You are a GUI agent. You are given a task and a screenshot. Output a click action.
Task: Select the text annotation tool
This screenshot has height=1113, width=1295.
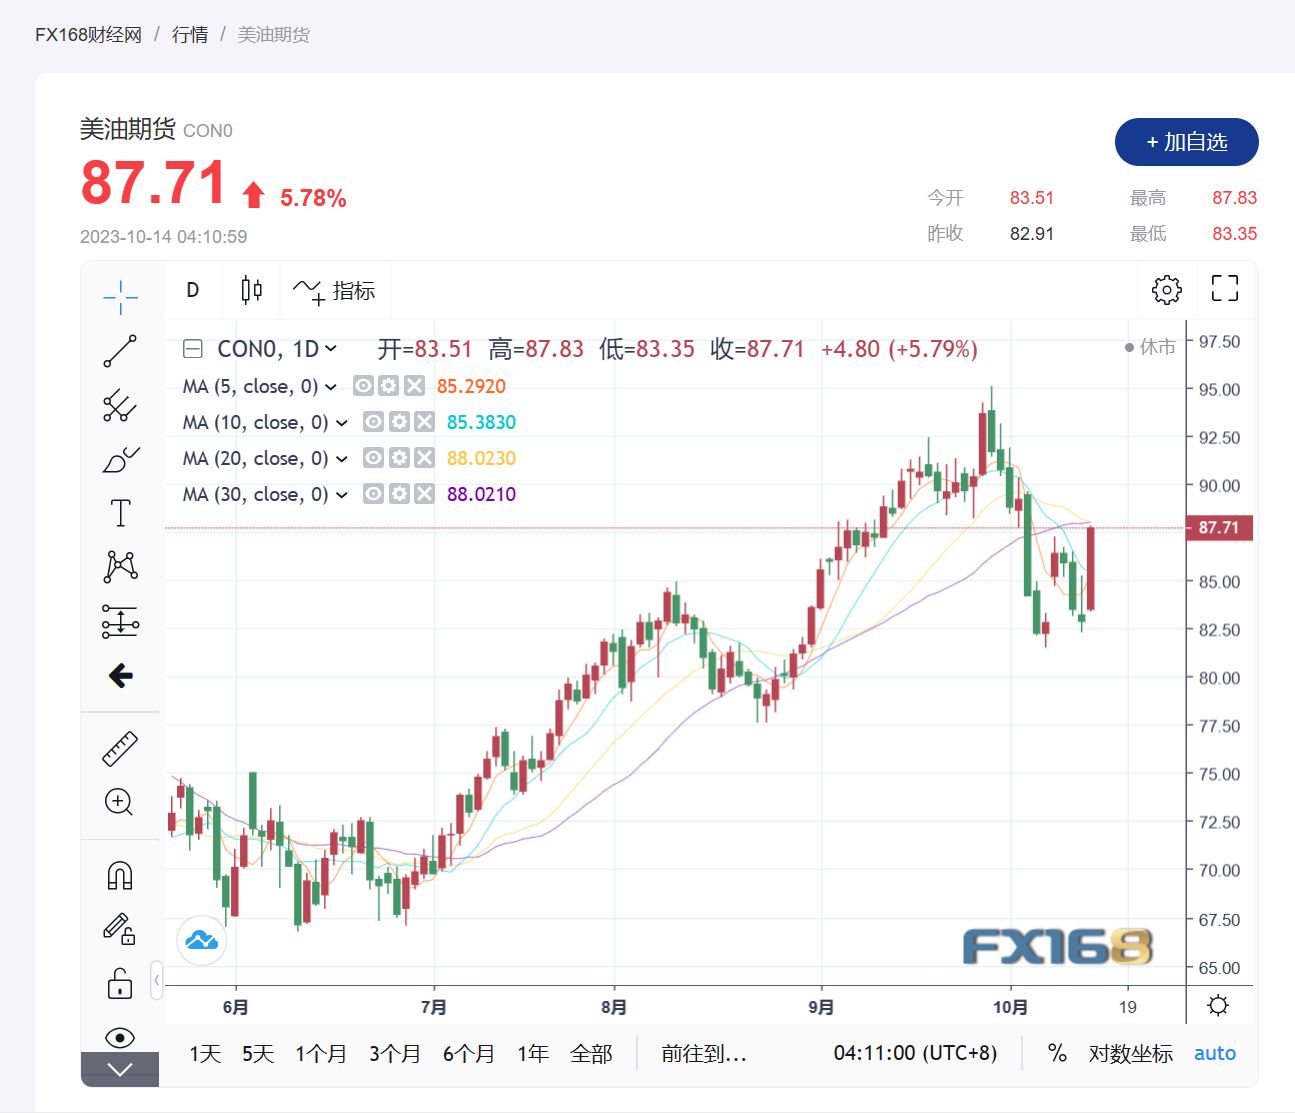click(x=120, y=513)
